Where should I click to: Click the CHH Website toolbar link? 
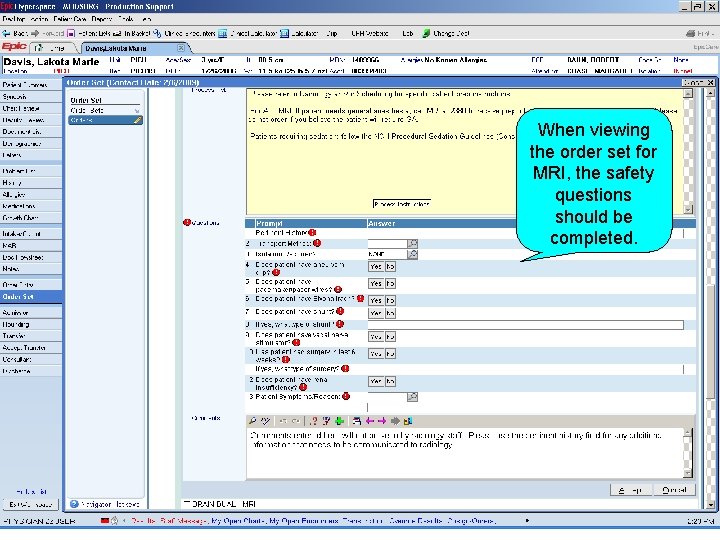pos(370,33)
